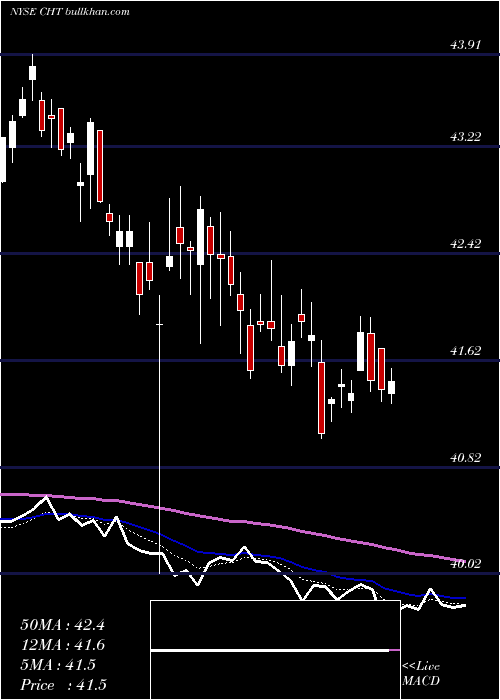Click the Price : 41.5 reading

(63, 685)
